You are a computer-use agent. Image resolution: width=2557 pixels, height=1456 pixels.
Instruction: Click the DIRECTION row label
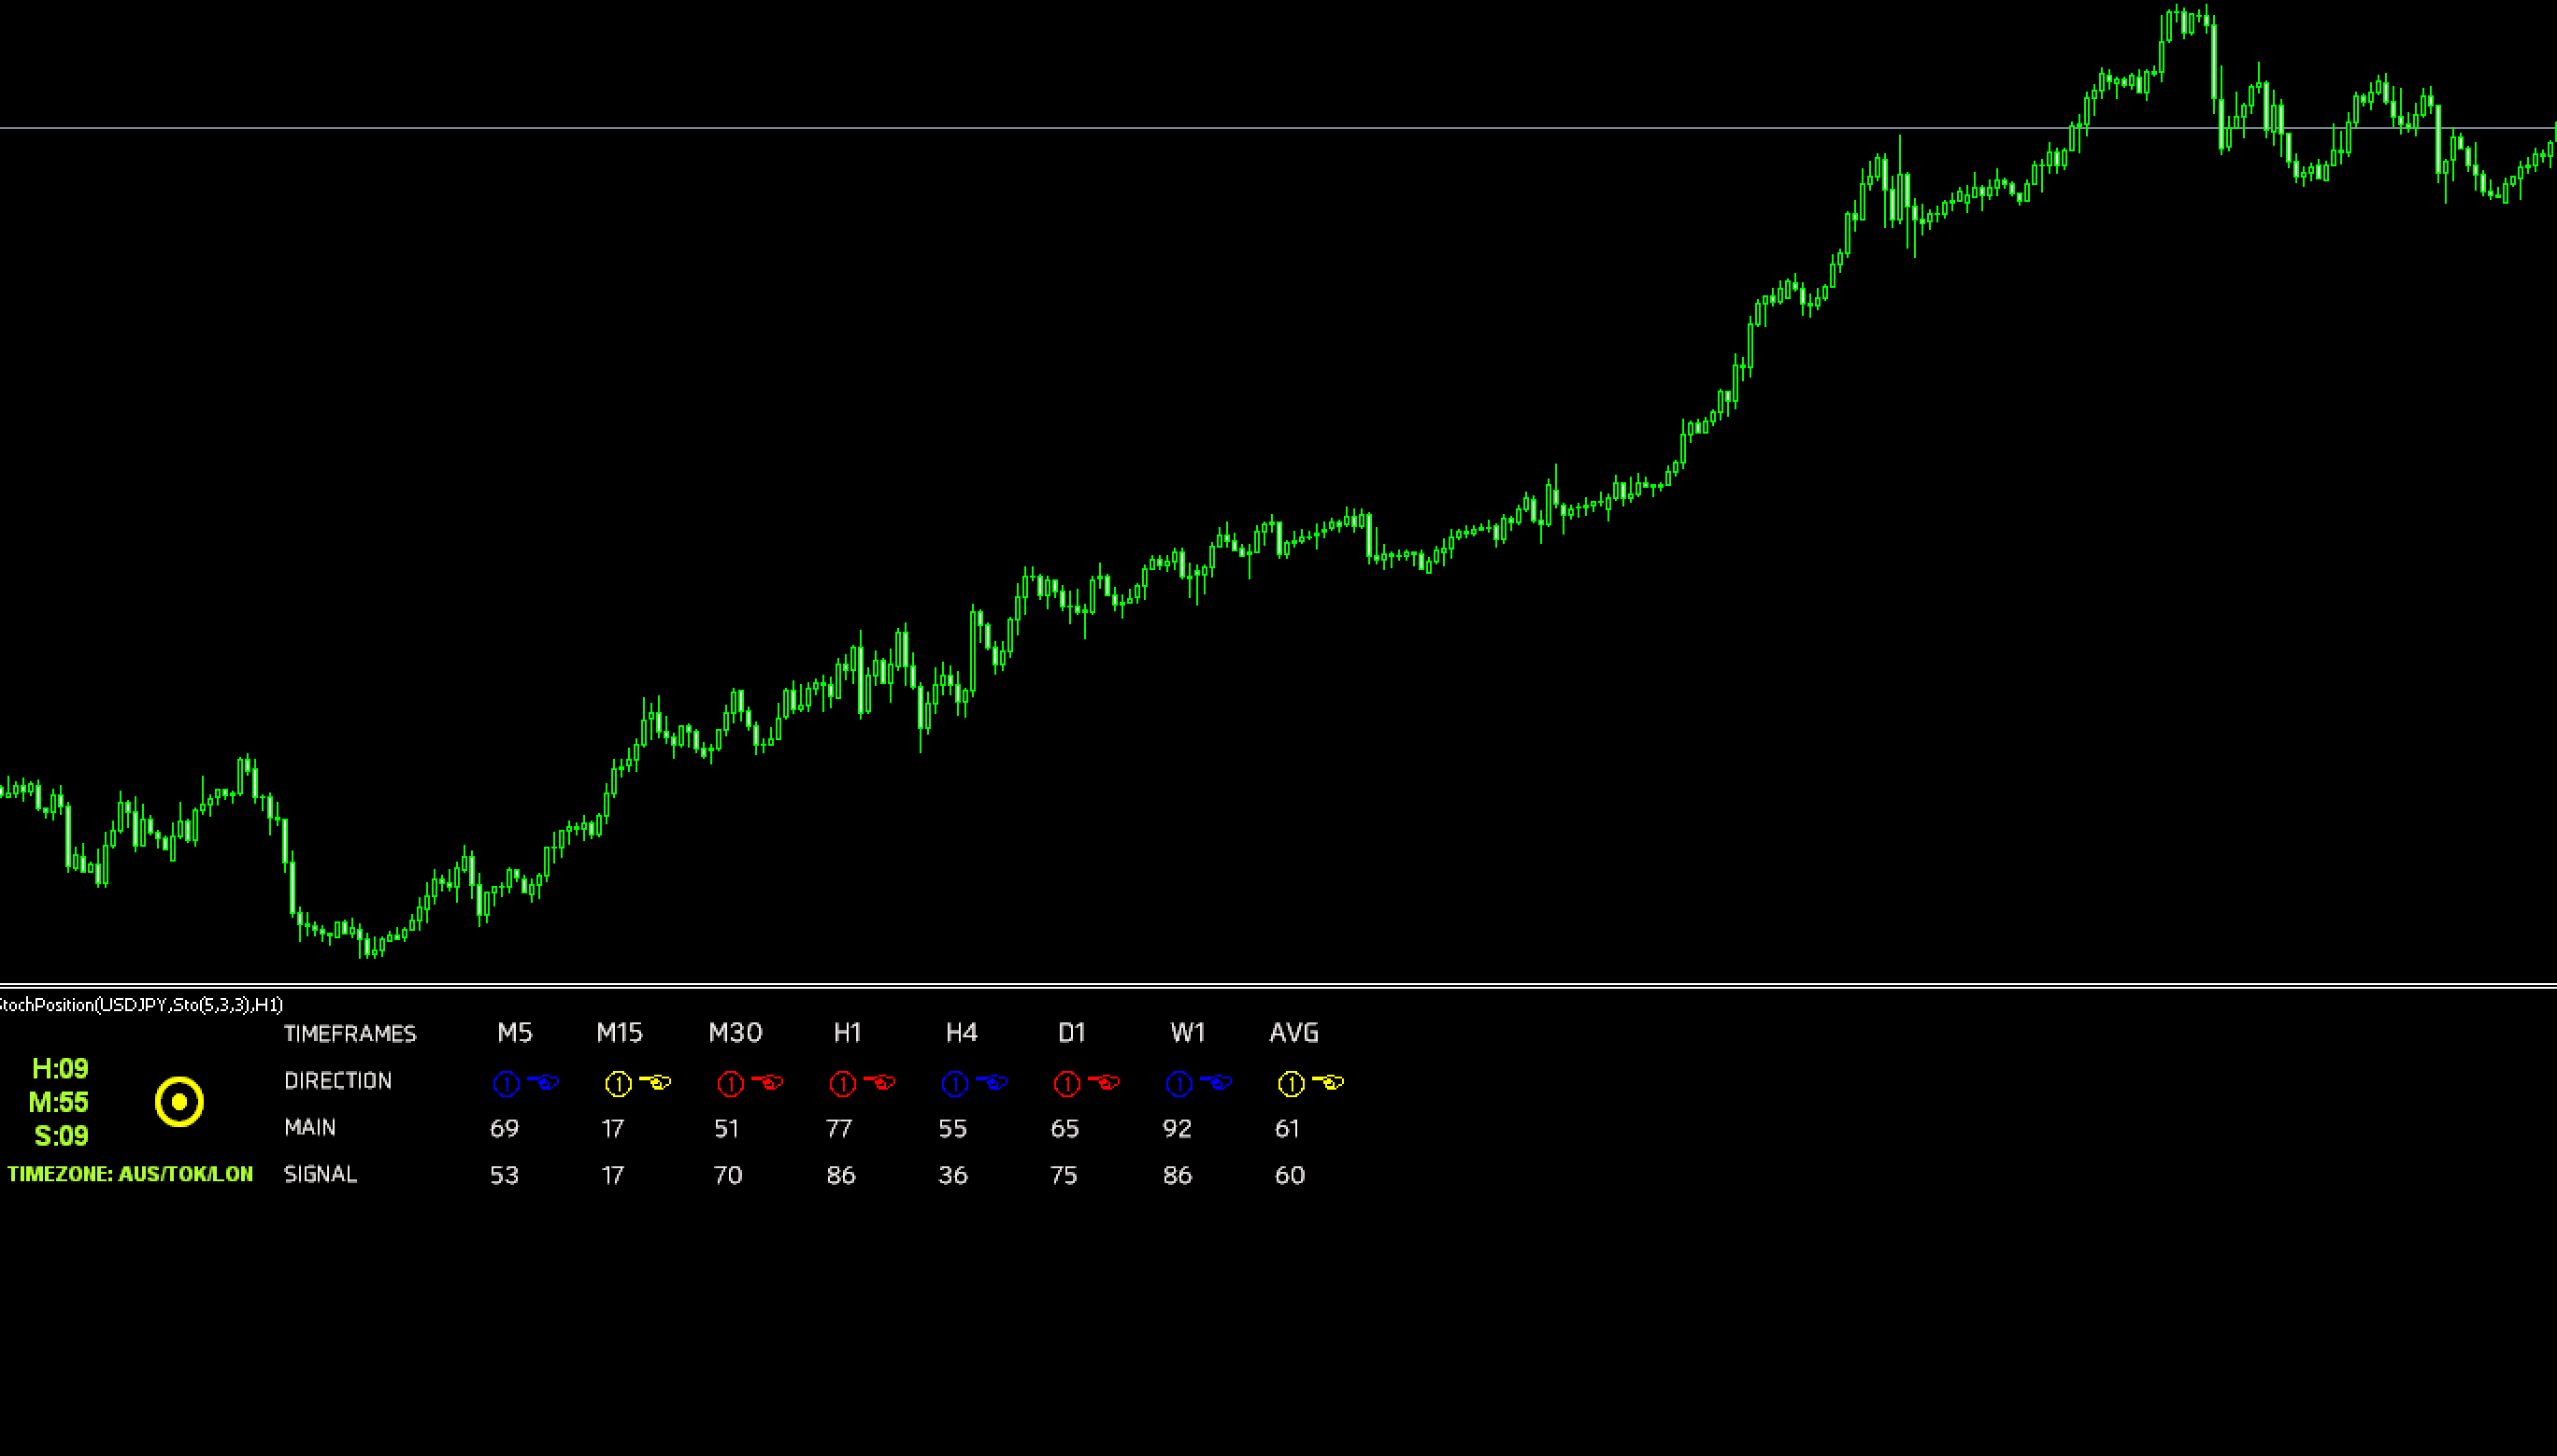(x=338, y=1081)
